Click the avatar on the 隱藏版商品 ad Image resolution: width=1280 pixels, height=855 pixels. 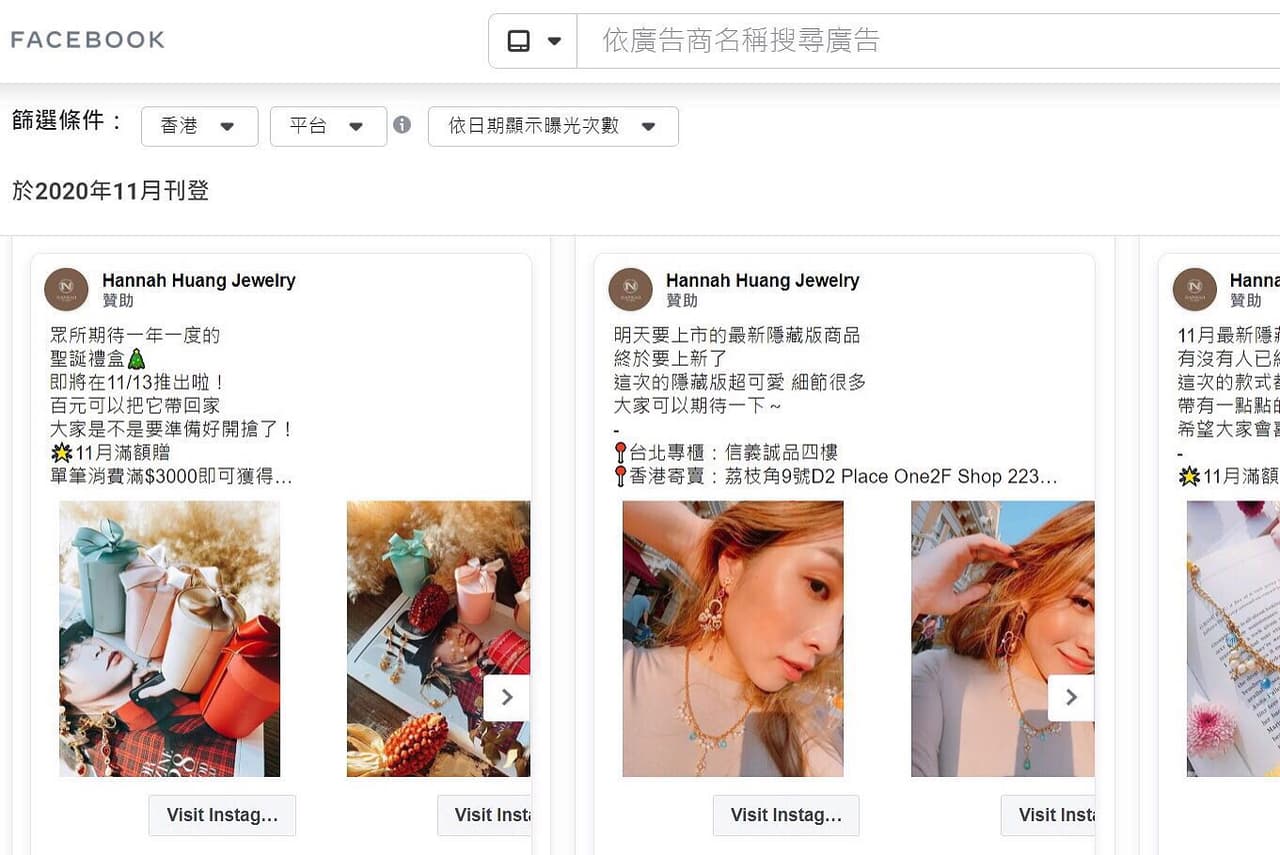tap(630, 290)
